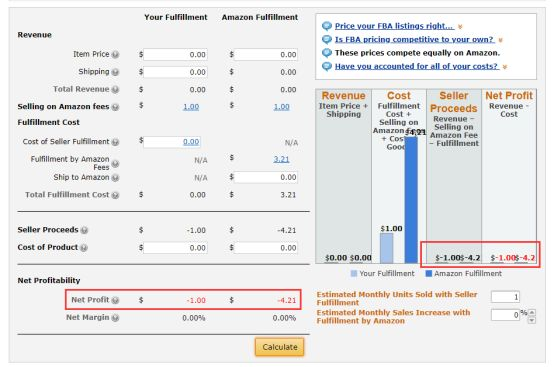Focus Your Fulfillment Shipping field
The height and width of the screenshot is (367, 554).
coord(176,72)
